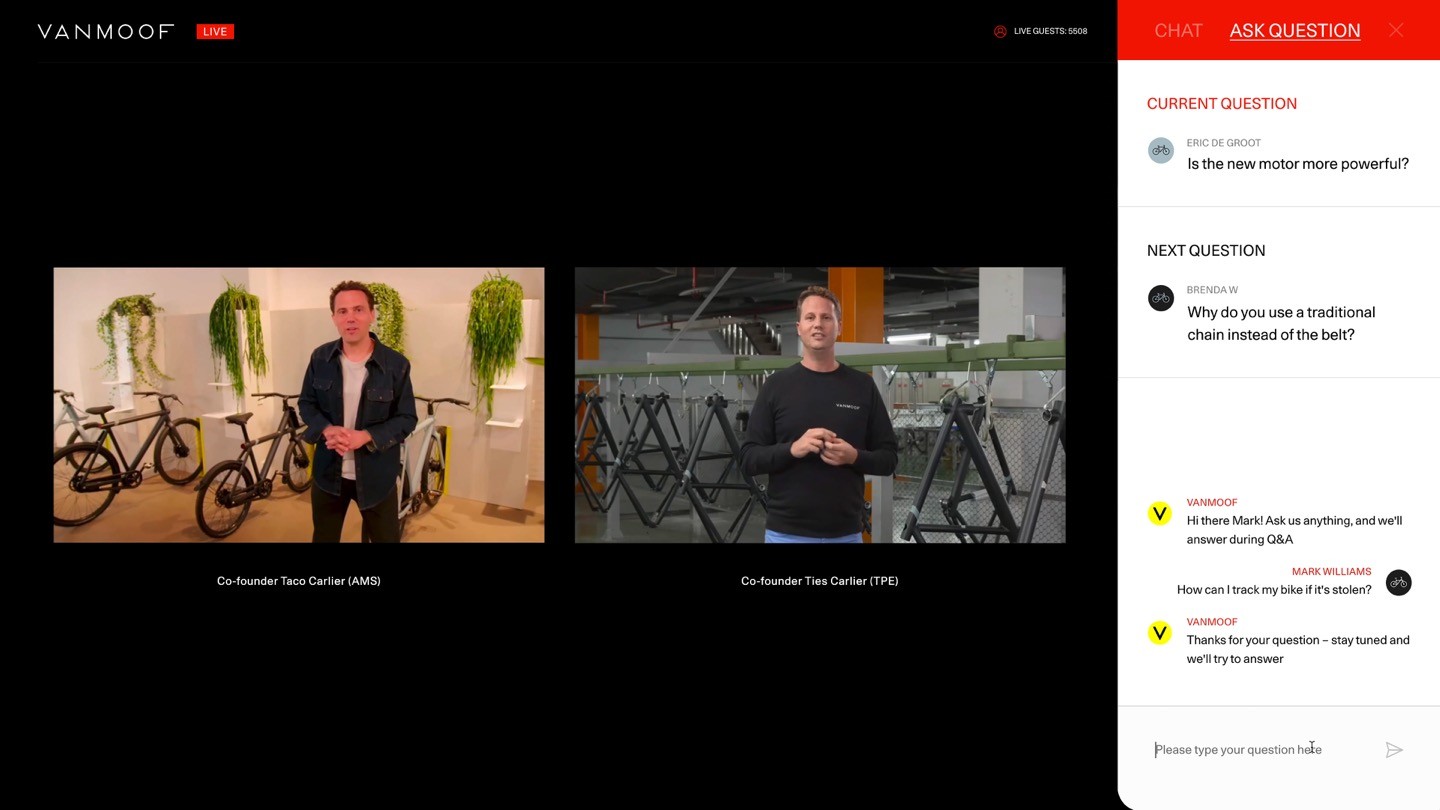Click Mark Williams' stolen bike message
Image resolution: width=1440 pixels, height=810 pixels.
point(1274,590)
